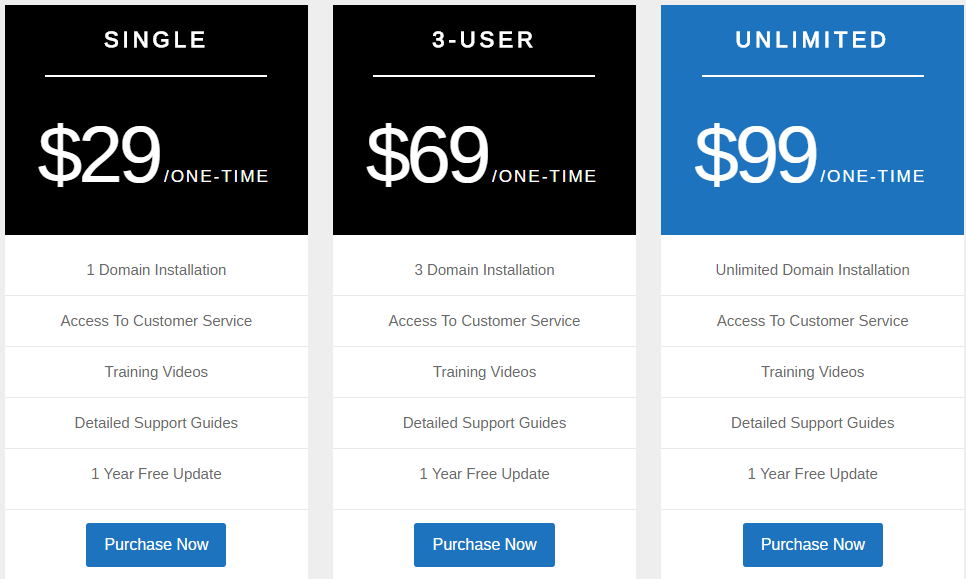Screen dimensions: 966x579
Task: Click 'Training Videos' in the 3-User plan
Action: [x=484, y=372]
